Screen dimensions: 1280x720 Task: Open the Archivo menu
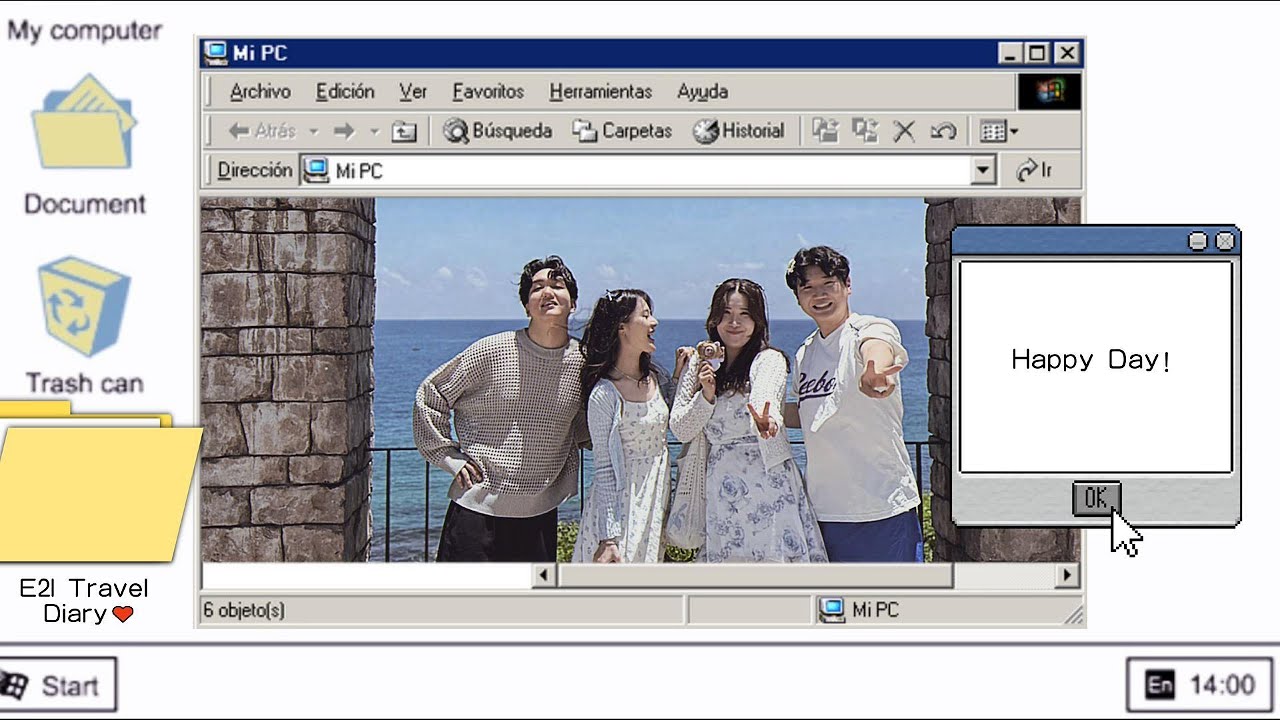pyautogui.click(x=260, y=91)
